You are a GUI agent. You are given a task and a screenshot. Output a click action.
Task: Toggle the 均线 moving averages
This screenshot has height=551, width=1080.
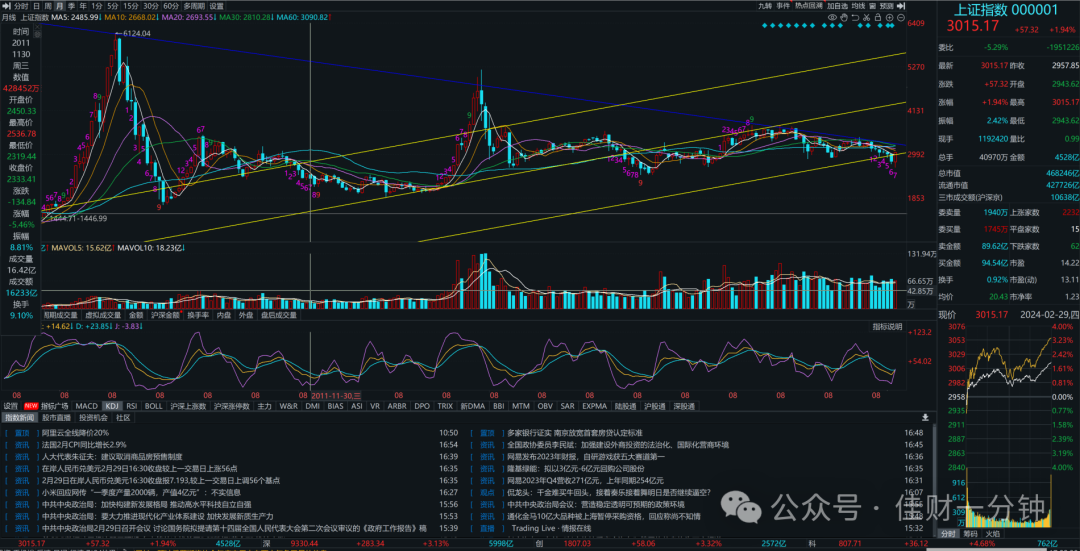tap(858, 6)
